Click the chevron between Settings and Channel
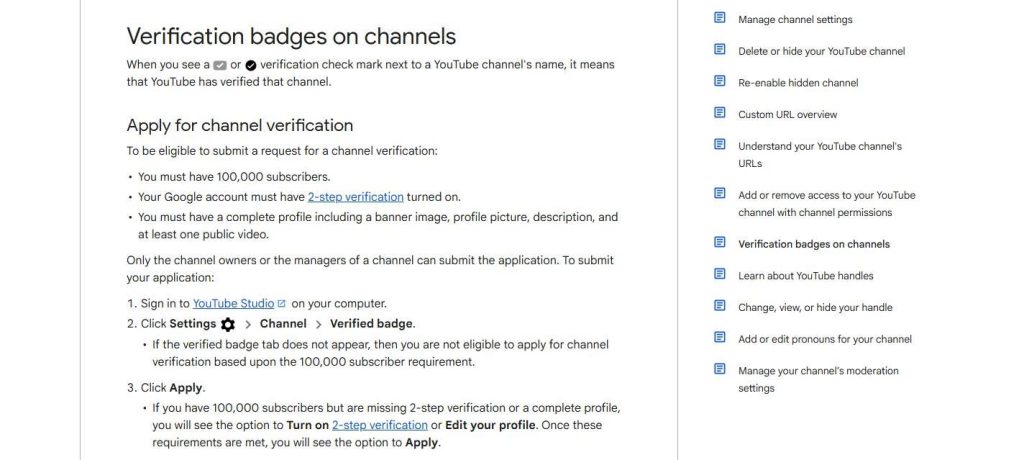Image resolution: width=1024 pixels, height=460 pixels. tap(248, 324)
